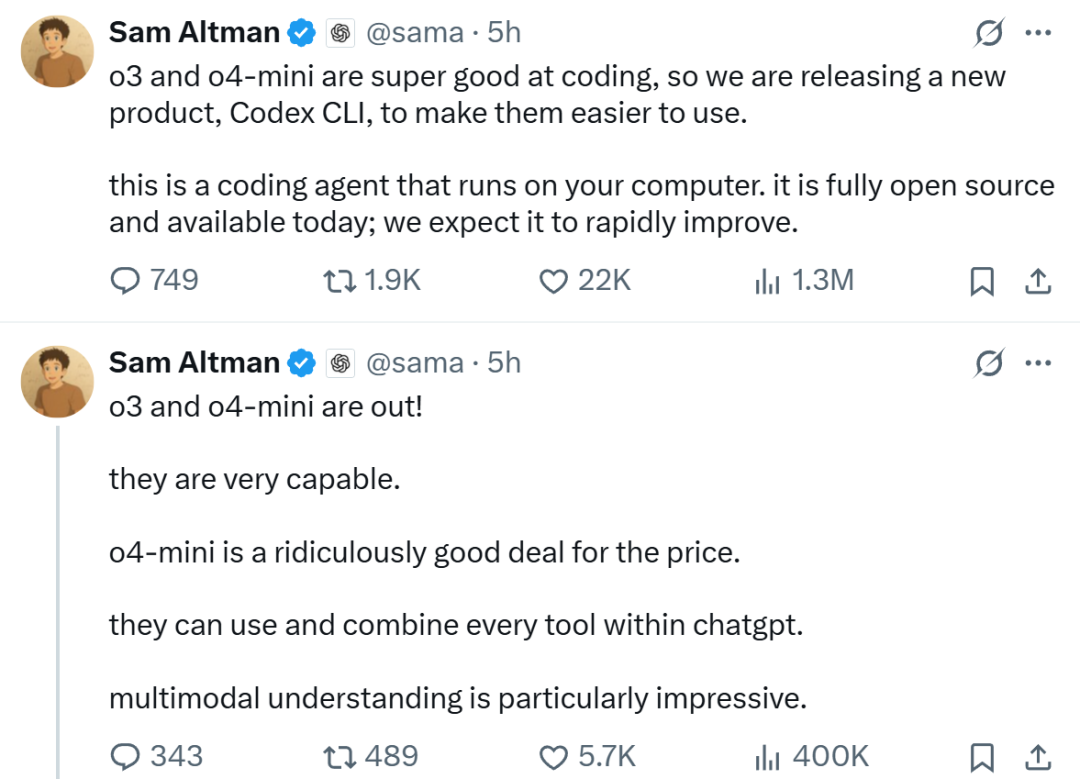Open Sam Altman's avatar on first tweet
The image size is (1080, 779).
[57, 52]
